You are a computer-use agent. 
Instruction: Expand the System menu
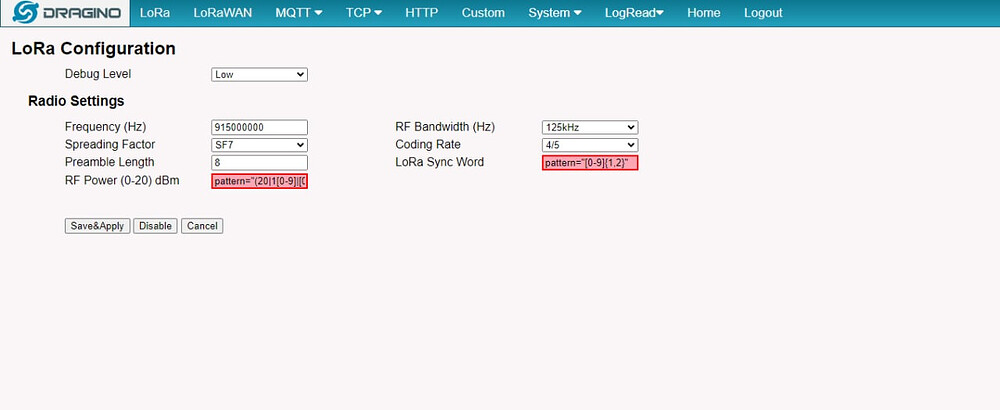point(554,13)
